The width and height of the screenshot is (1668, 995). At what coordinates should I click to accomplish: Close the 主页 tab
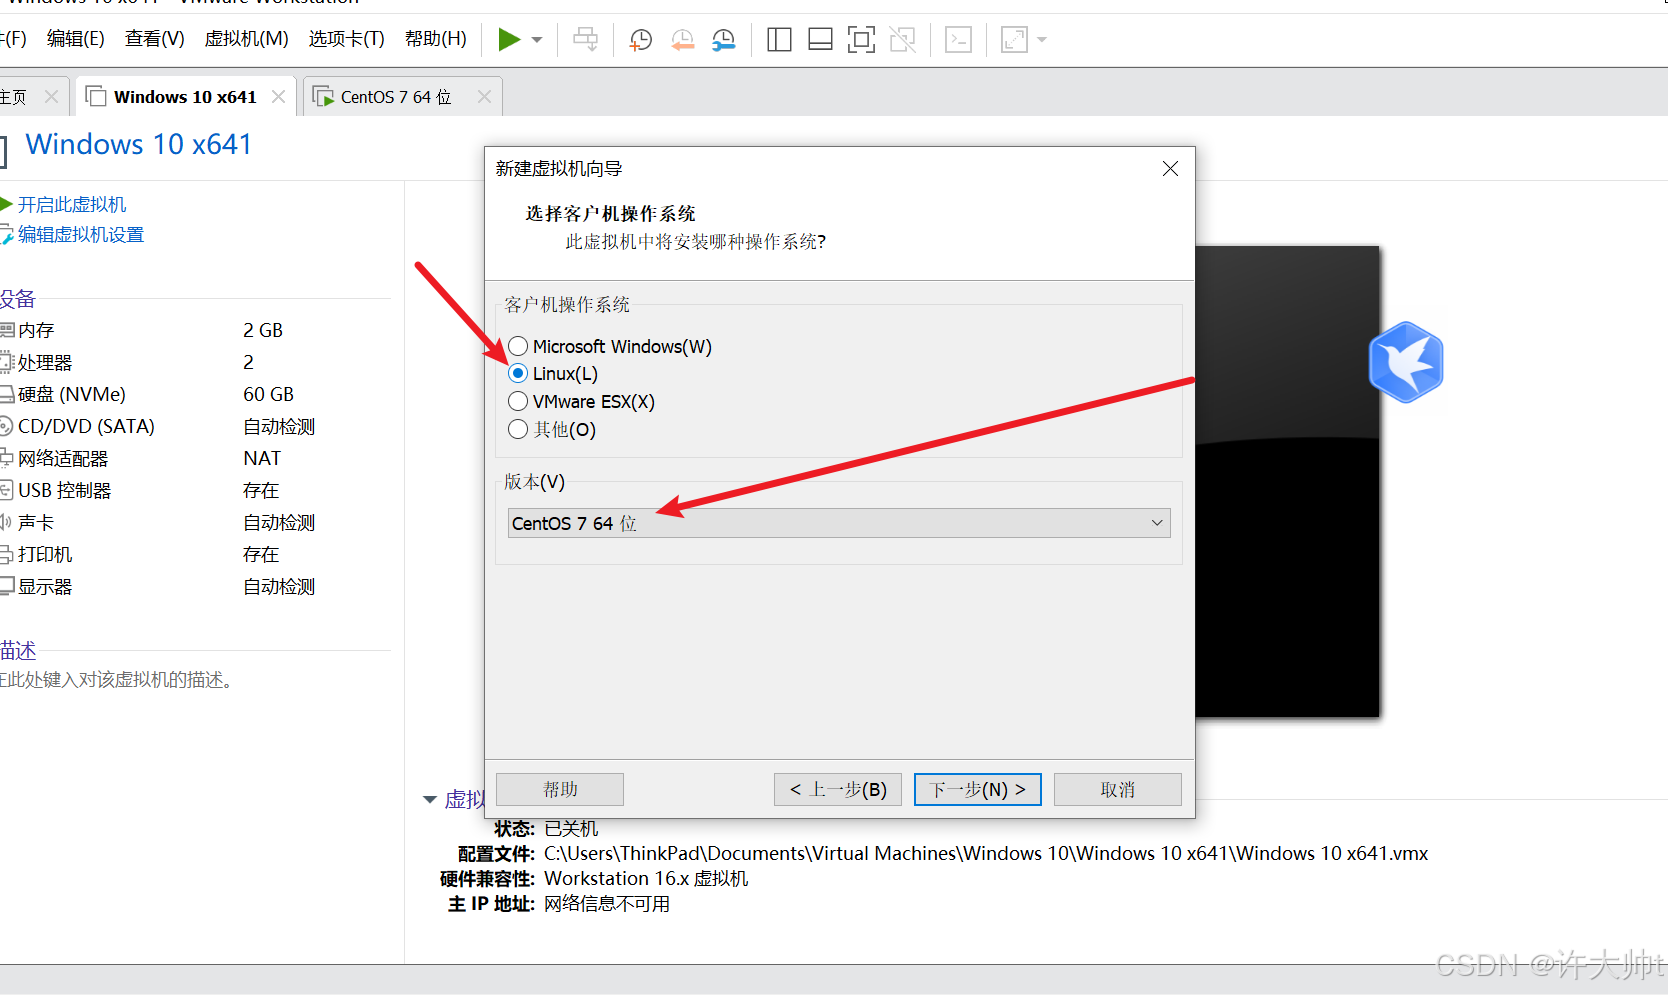click(x=52, y=97)
